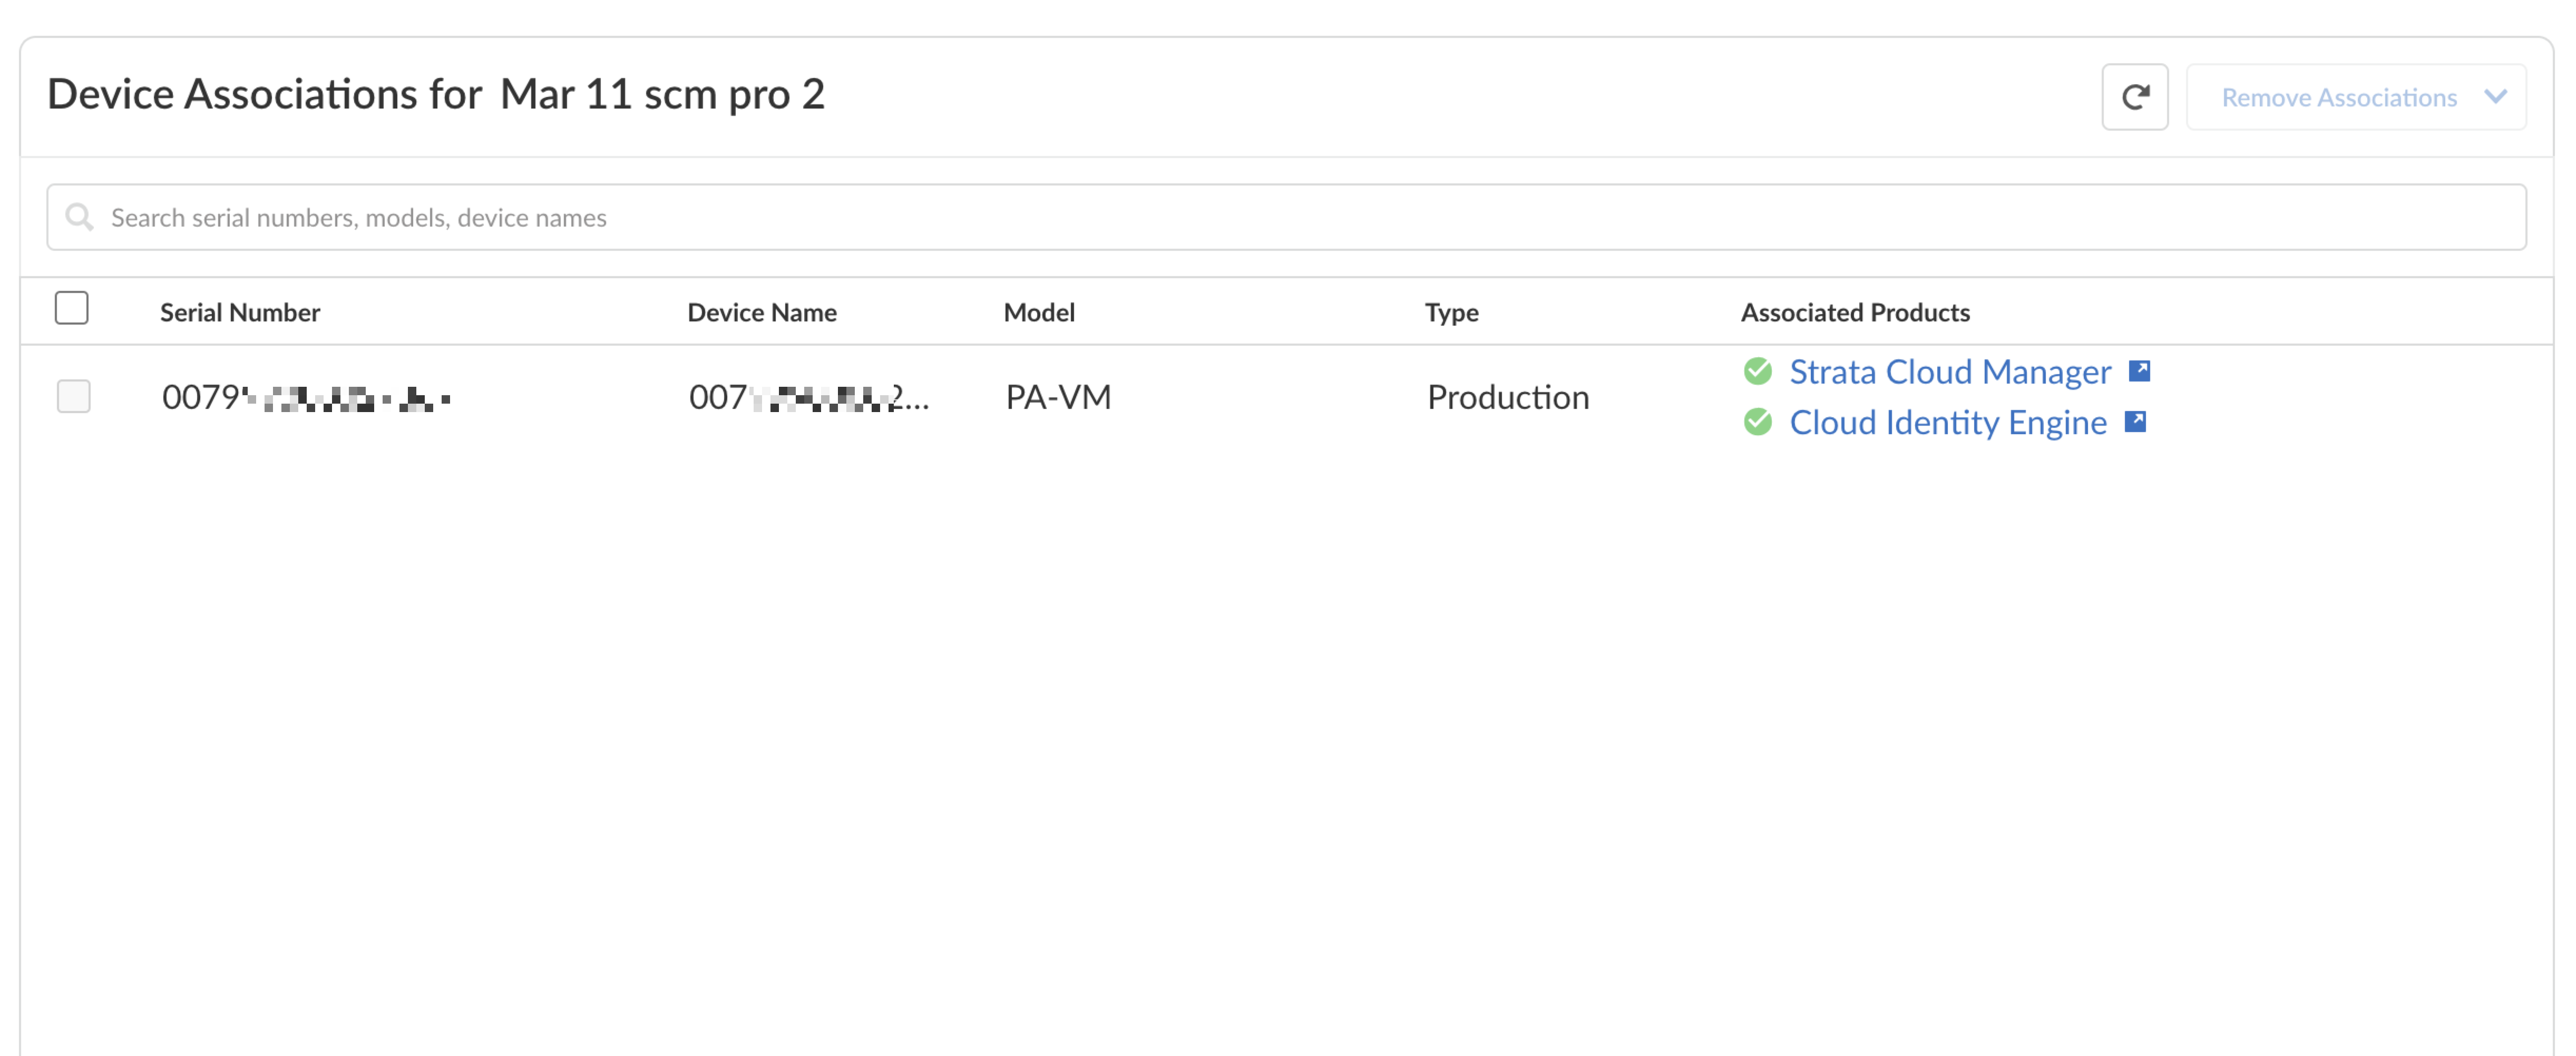Check the PA-VM device row checkbox
The image size is (2576, 1056).
(74, 396)
